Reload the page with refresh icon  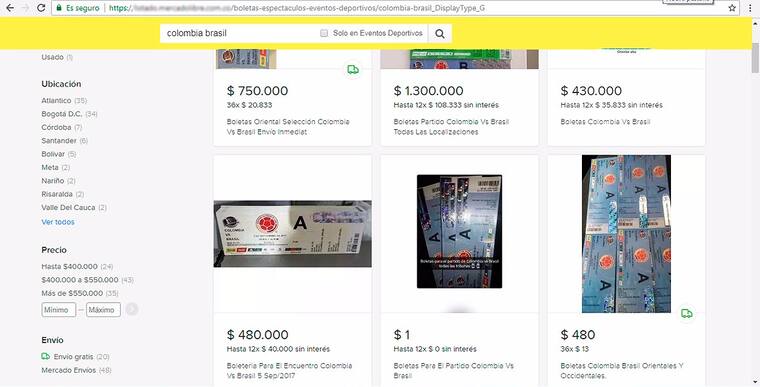[41, 8]
